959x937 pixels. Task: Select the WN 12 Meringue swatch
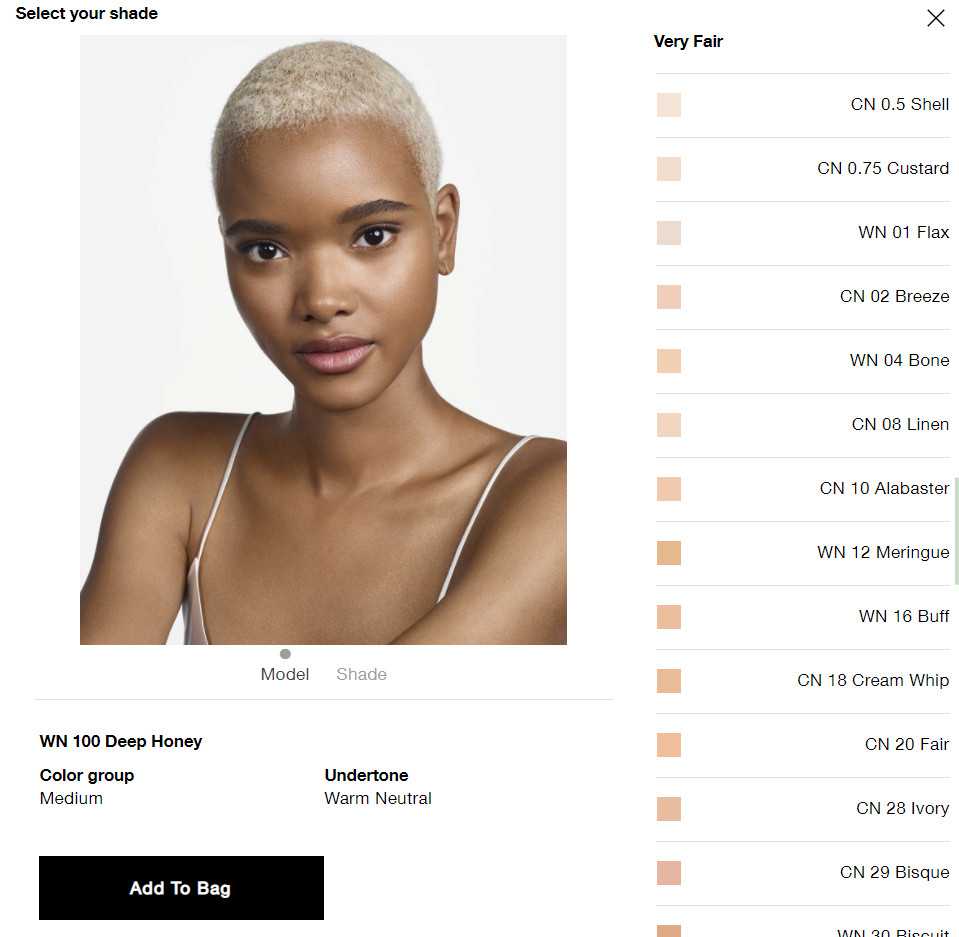click(668, 553)
